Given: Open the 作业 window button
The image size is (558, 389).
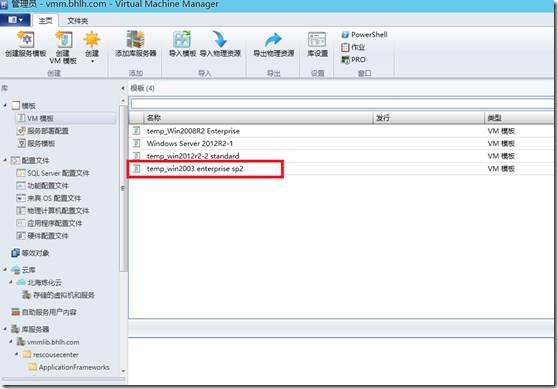Looking at the screenshot, I should [x=353, y=47].
